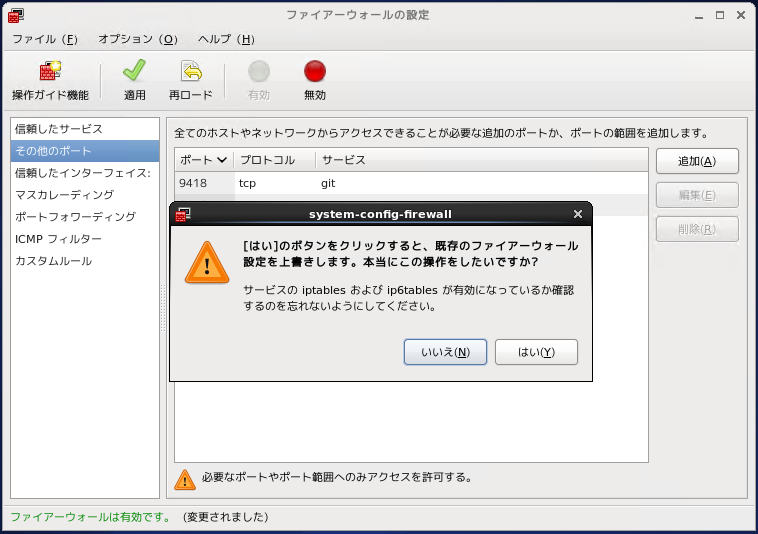The image size is (758, 534).
Task: Click the プロトコル column header
Action: [x=275, y=160]
